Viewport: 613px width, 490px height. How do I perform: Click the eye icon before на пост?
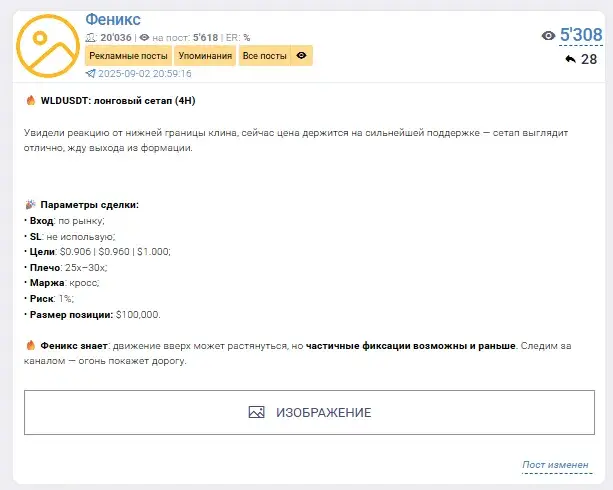(144, 38)
